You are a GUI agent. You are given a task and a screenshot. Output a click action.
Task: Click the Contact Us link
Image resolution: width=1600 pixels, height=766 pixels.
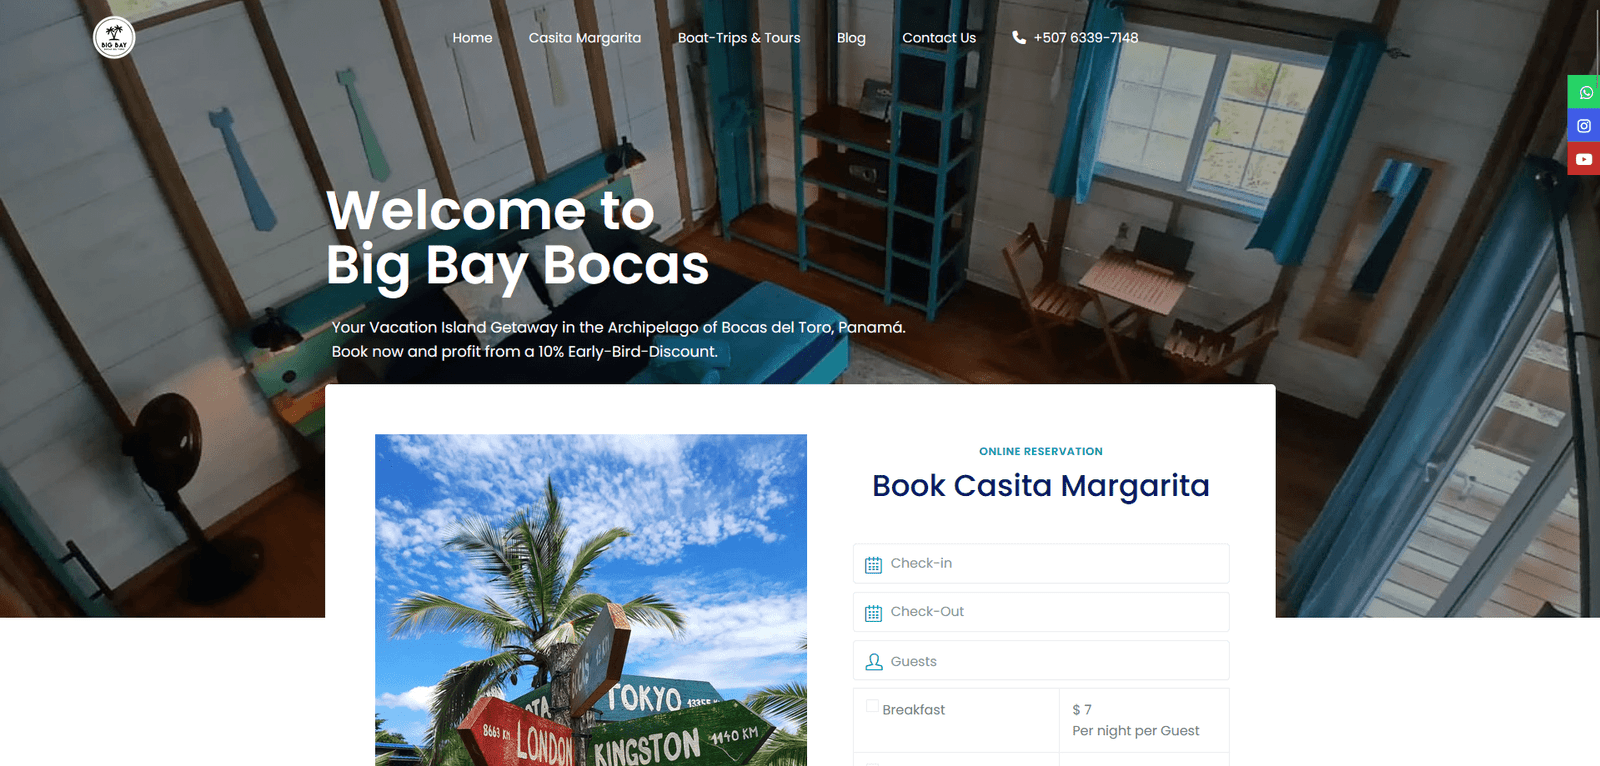click(x=939, y=38)
